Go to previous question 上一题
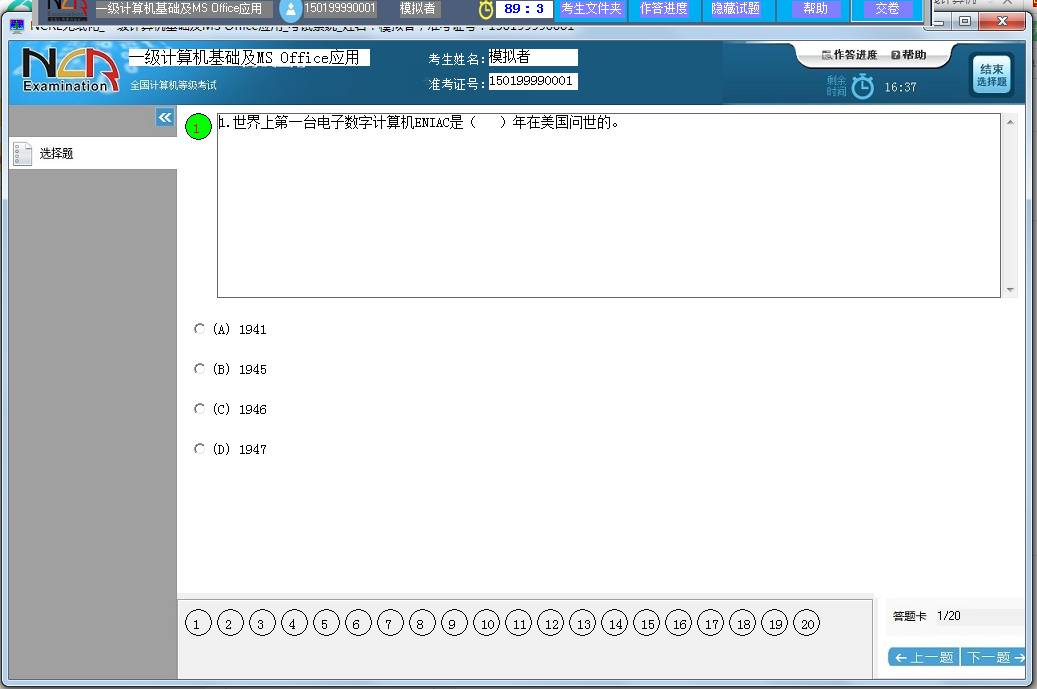Image resolution: width=1037 pixels, height=689 pixels. point(923,657)
